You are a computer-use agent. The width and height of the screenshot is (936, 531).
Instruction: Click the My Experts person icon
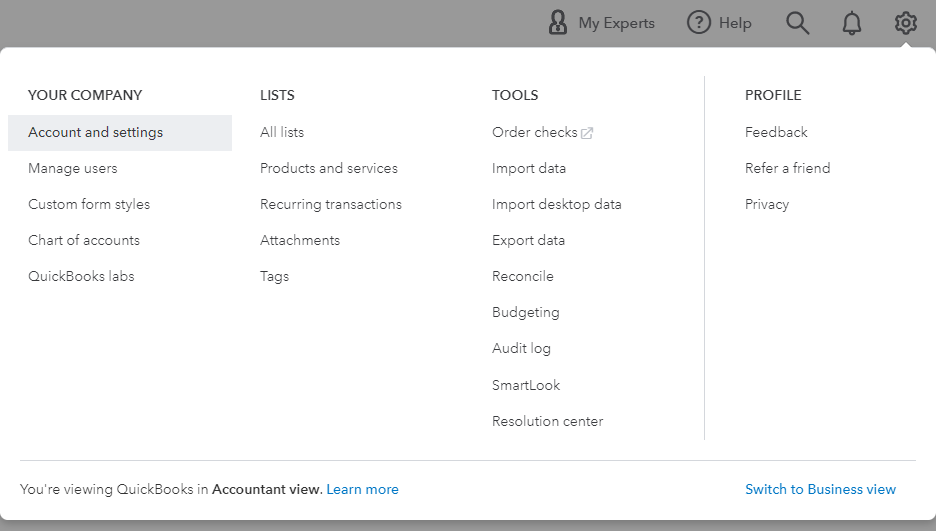pyautogui.click(x=558, y=23)
